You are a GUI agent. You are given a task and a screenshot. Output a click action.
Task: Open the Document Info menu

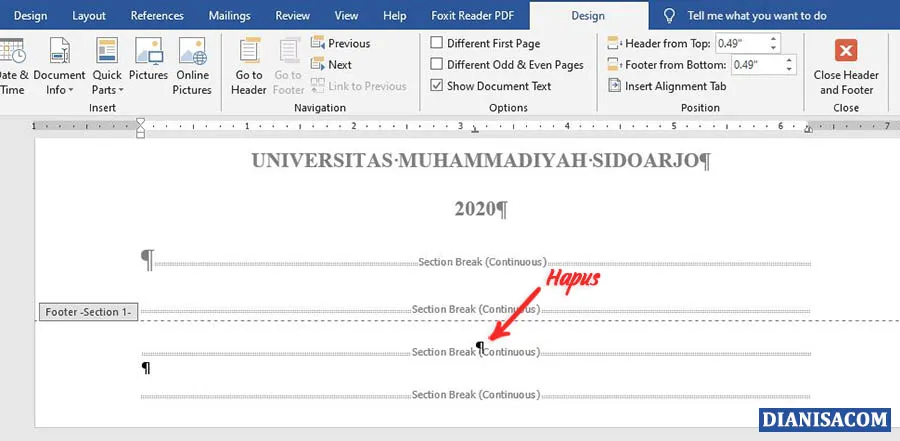coord(59,66)
